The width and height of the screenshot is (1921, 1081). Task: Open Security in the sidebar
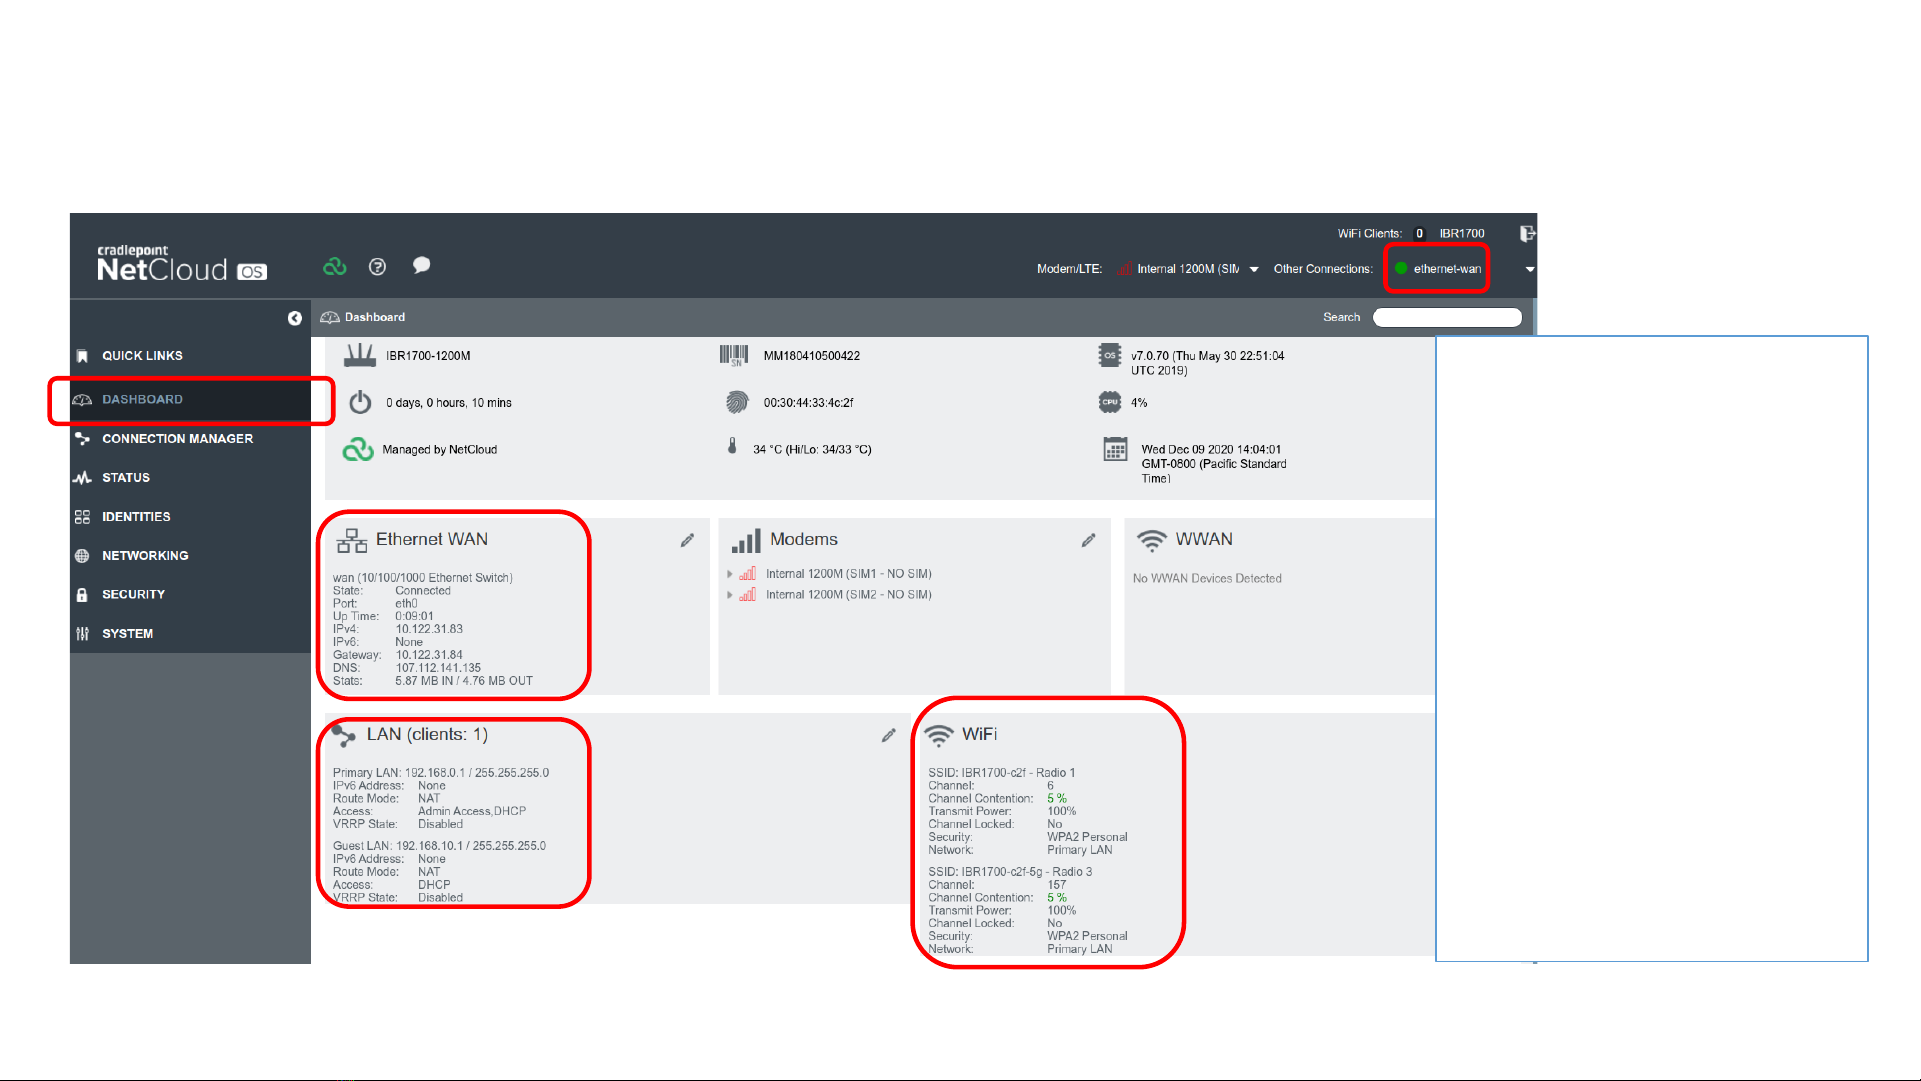click(x=133, y=595)
